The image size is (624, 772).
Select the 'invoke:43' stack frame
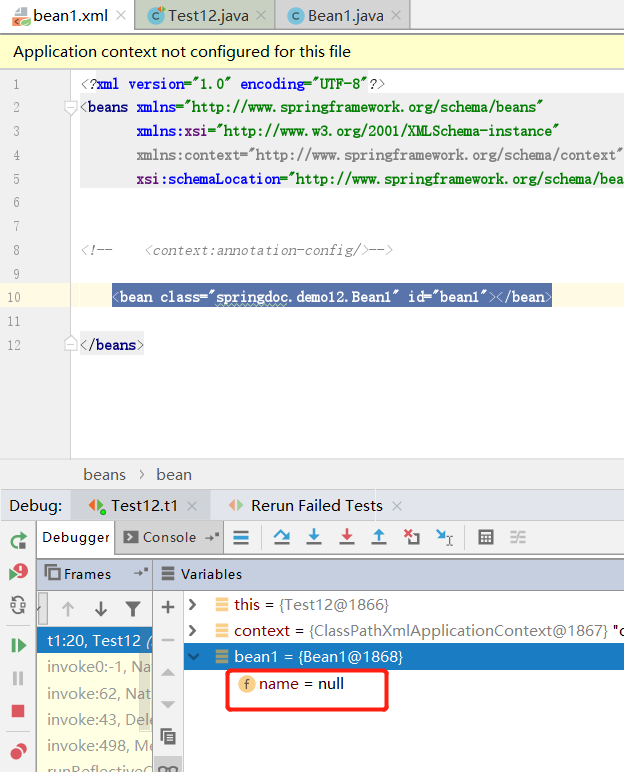click(x=94, y=719)
